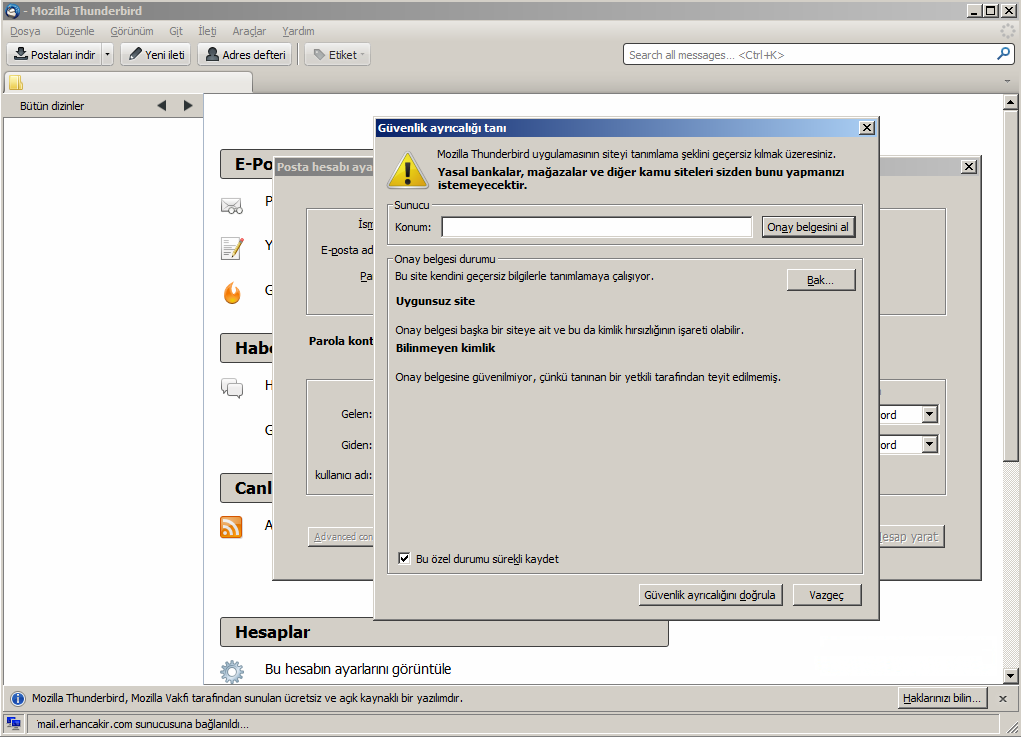Click the Konum server location field
The image size is (1021, 737).
[x=596, y=227]
